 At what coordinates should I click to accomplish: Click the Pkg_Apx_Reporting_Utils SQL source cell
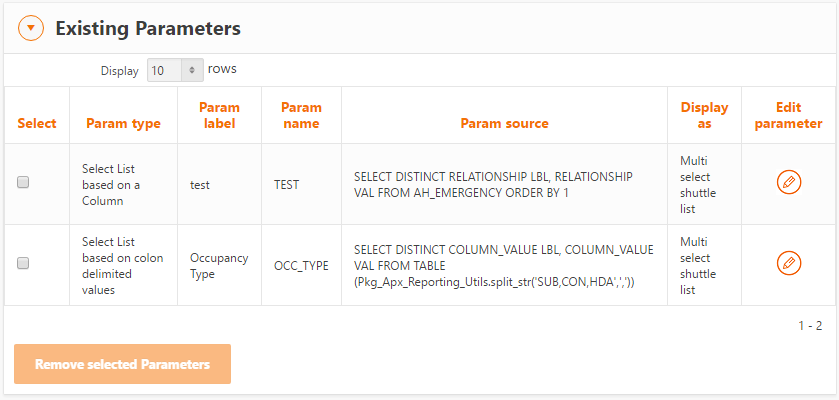coord(503,266)
